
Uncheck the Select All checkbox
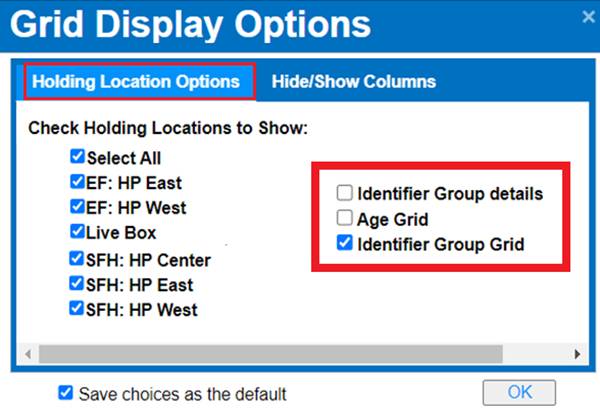(77, 157)
